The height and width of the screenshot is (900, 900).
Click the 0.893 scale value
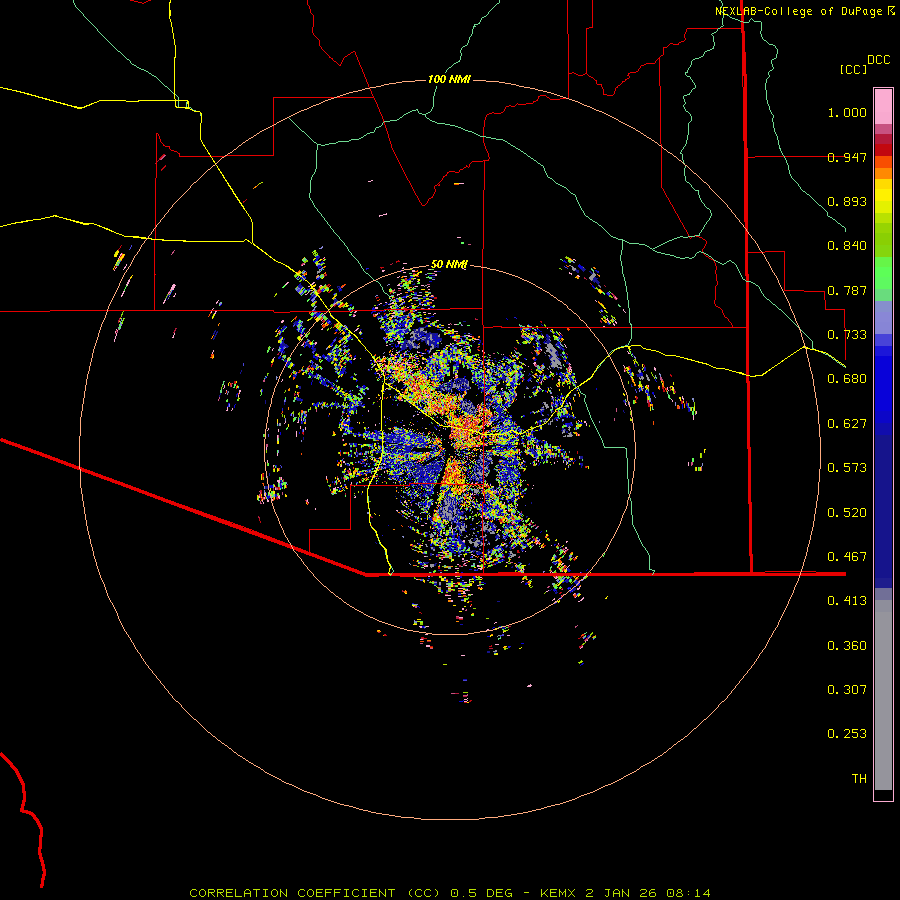[x=847, y=201]
